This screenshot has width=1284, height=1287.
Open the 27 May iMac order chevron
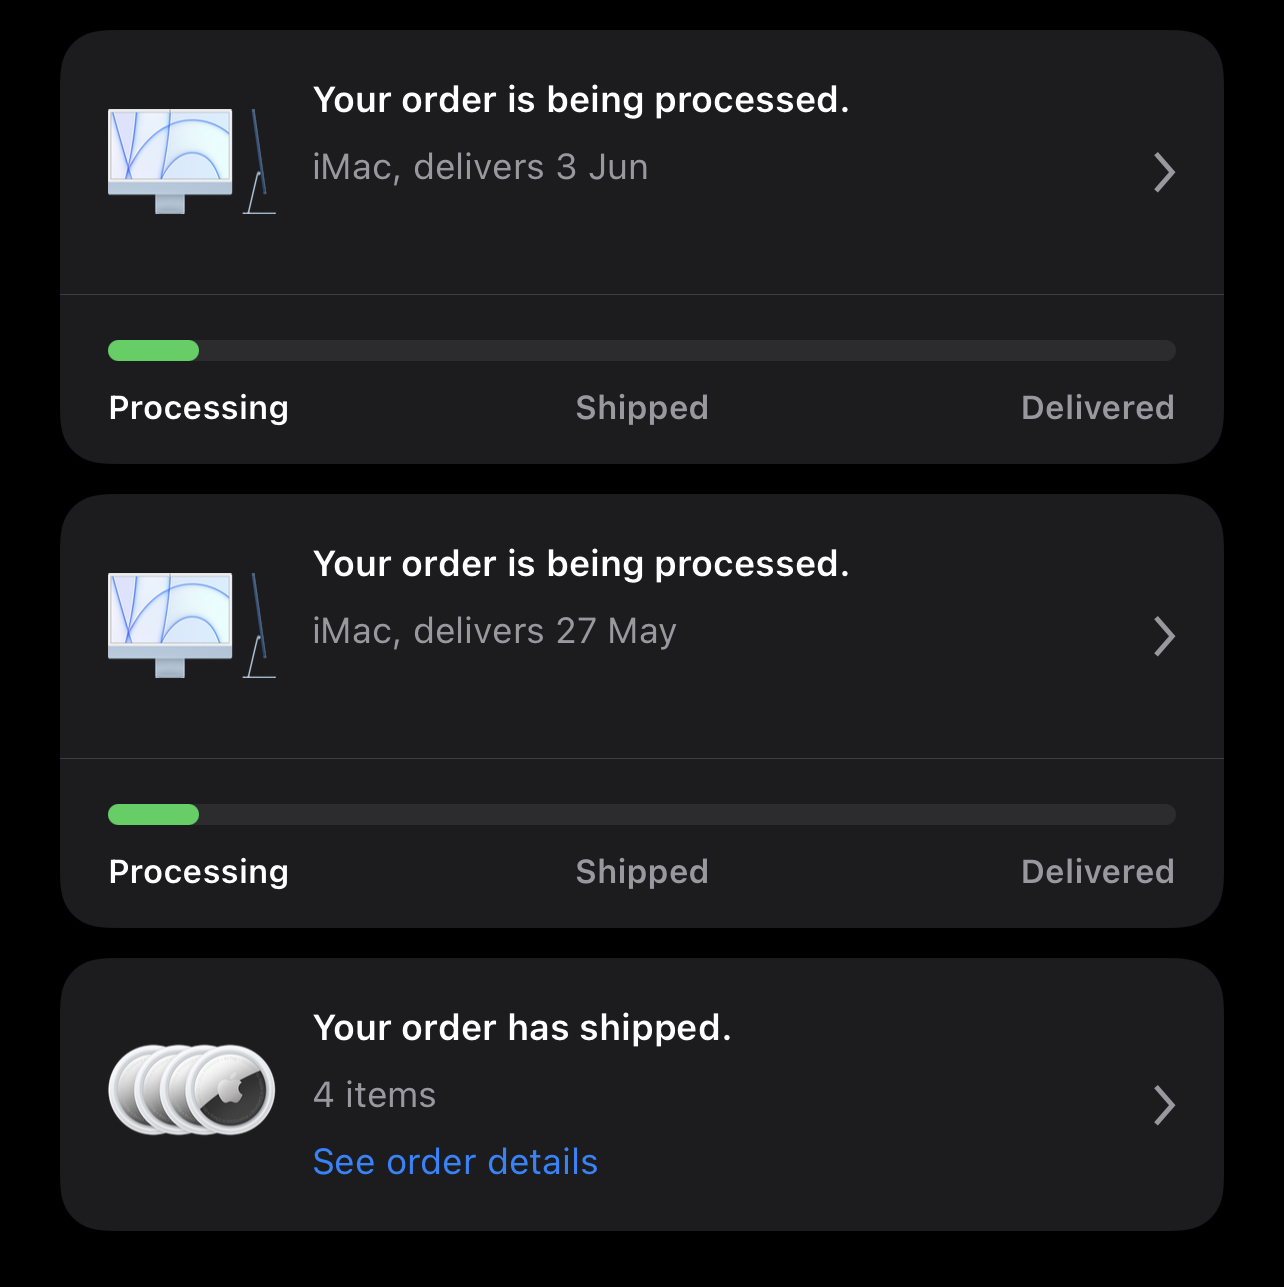(x=1163, y=636)
